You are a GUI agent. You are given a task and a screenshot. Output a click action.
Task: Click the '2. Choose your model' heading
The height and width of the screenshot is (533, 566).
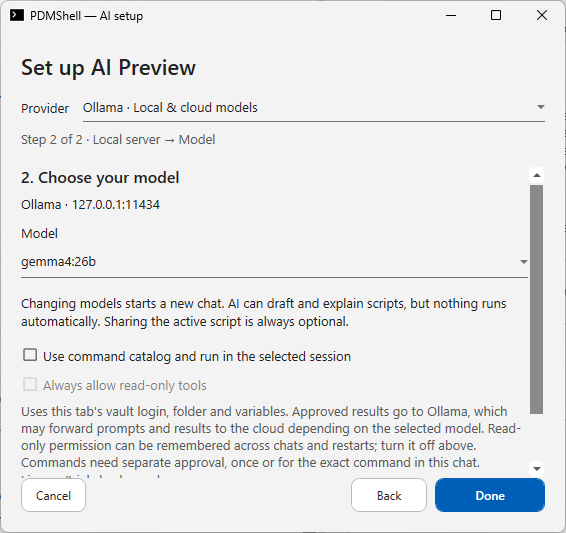tap(100, 178)
